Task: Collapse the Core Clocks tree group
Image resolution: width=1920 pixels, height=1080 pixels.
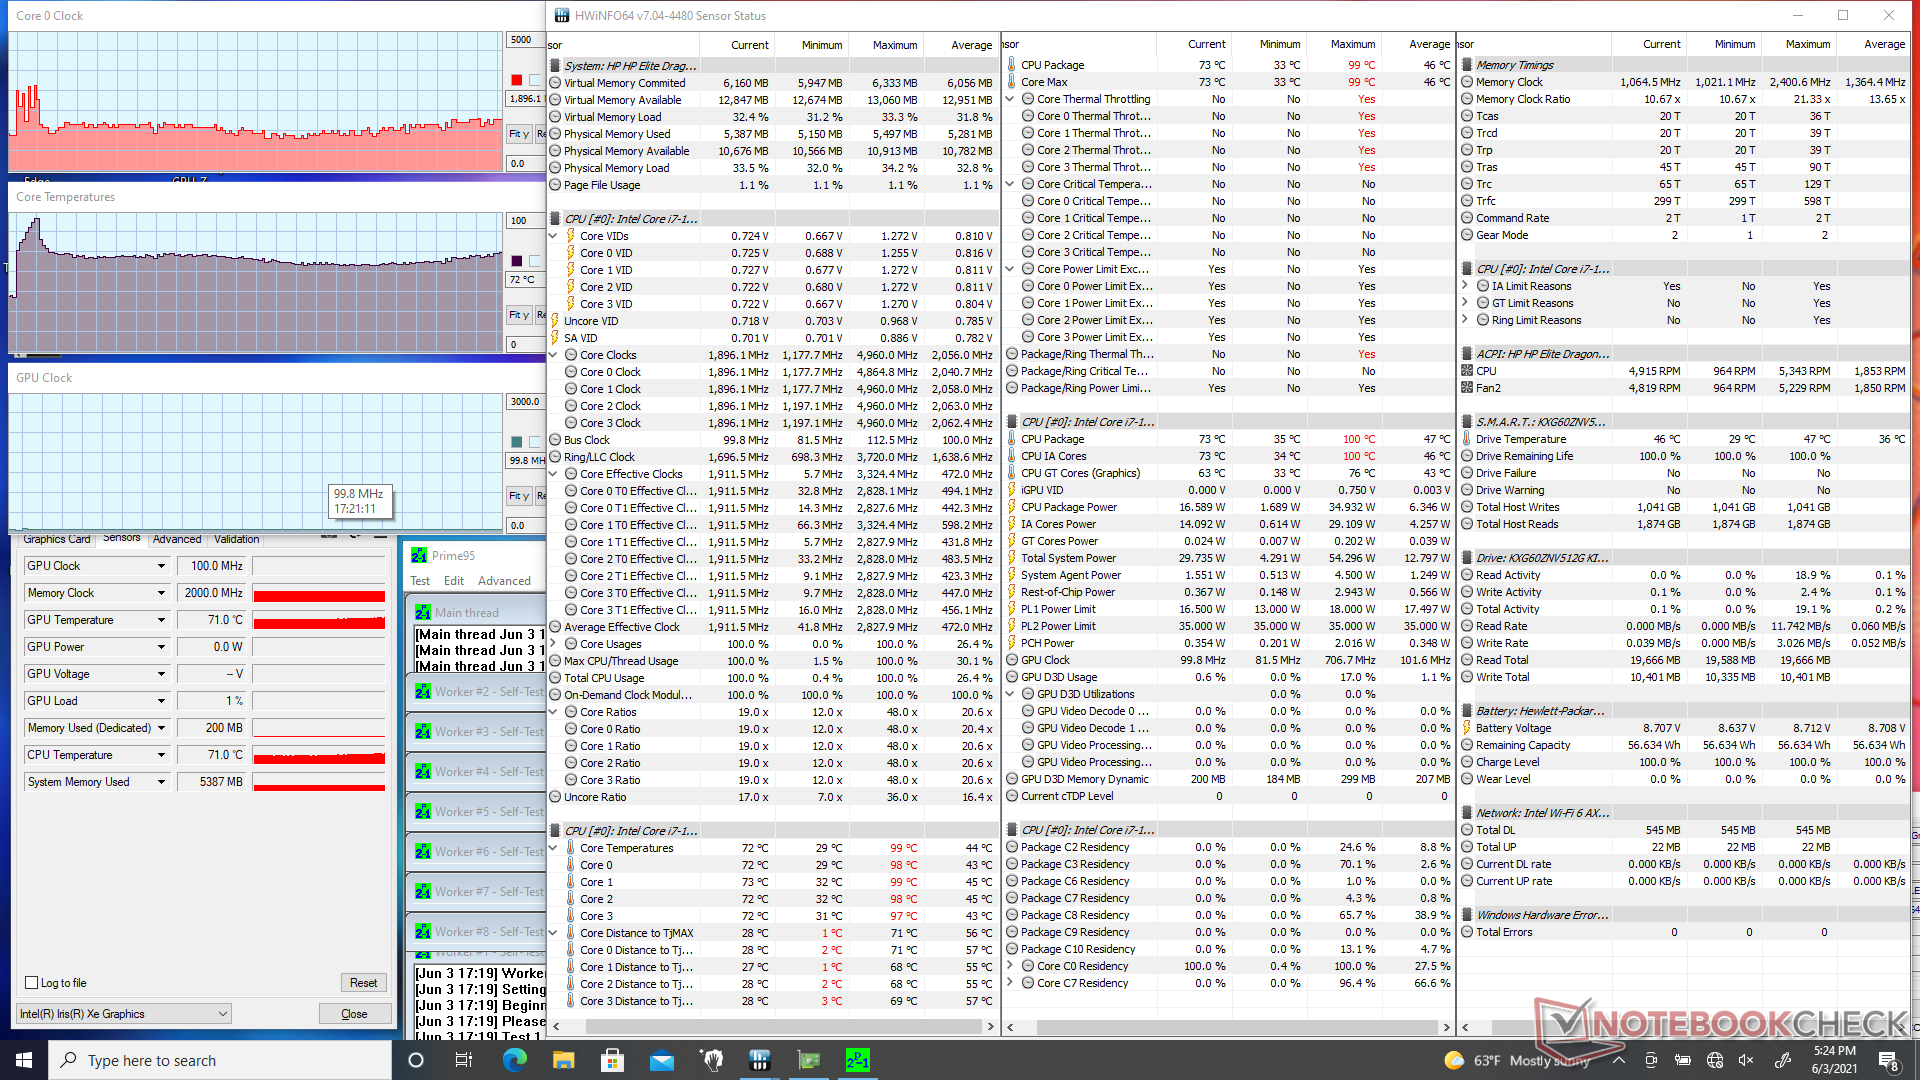Action: (x=553, y=355)
